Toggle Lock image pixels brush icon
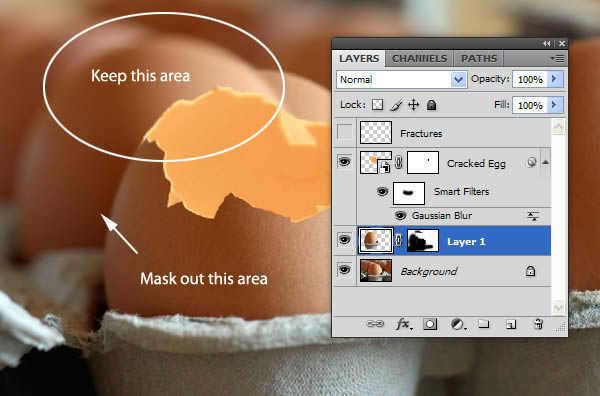600x396 pixels. [396, 105]
